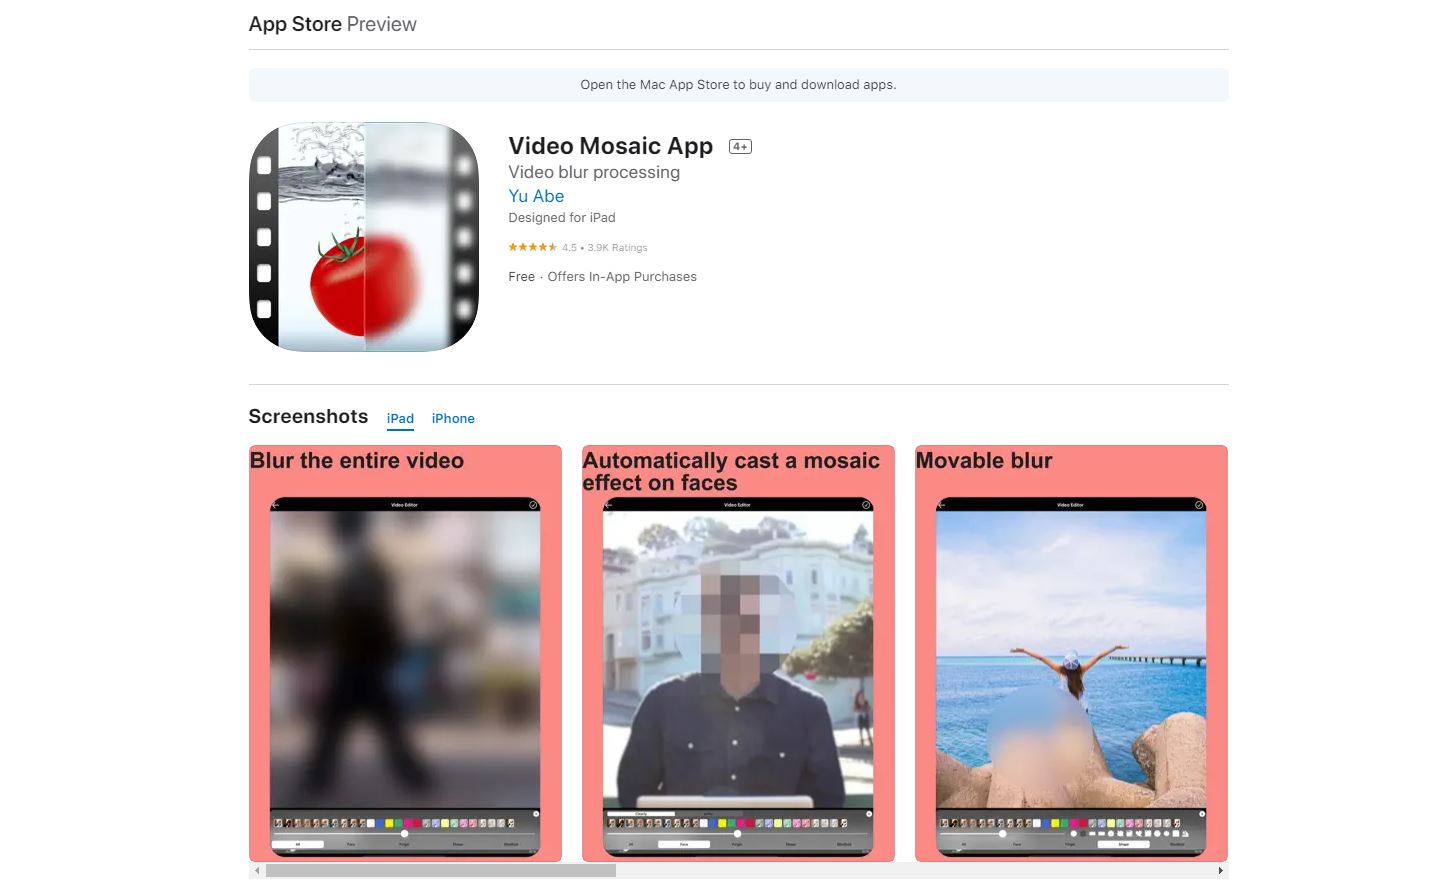The width and height of the screenshot is (1443, 884).
Task: Click the App Store Preview heading
Action: (333, 24)
